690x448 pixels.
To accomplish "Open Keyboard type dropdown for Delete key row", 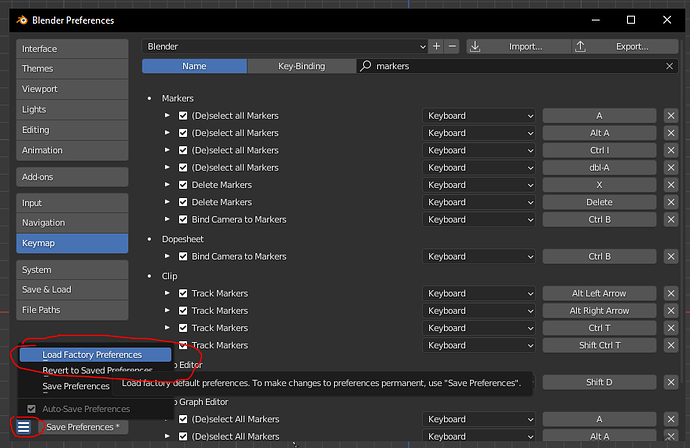I will 479,202.
